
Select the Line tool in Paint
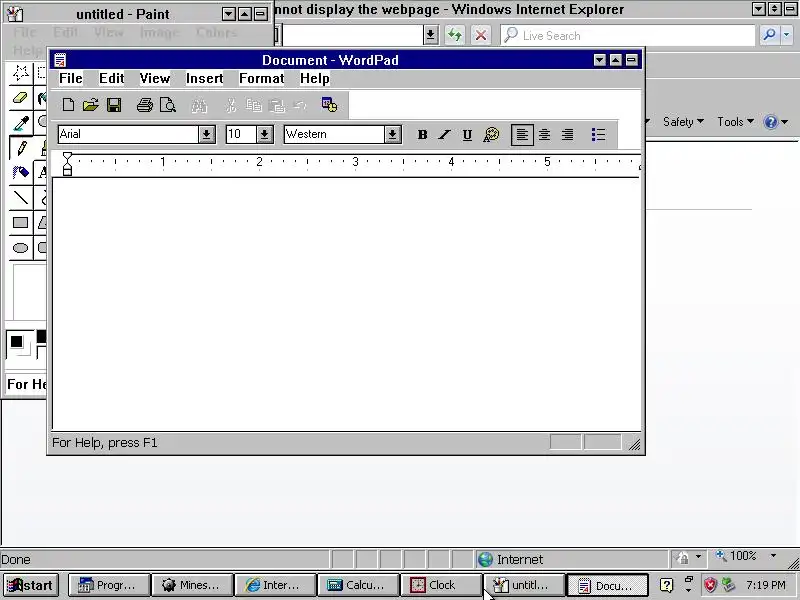[20, 197]
